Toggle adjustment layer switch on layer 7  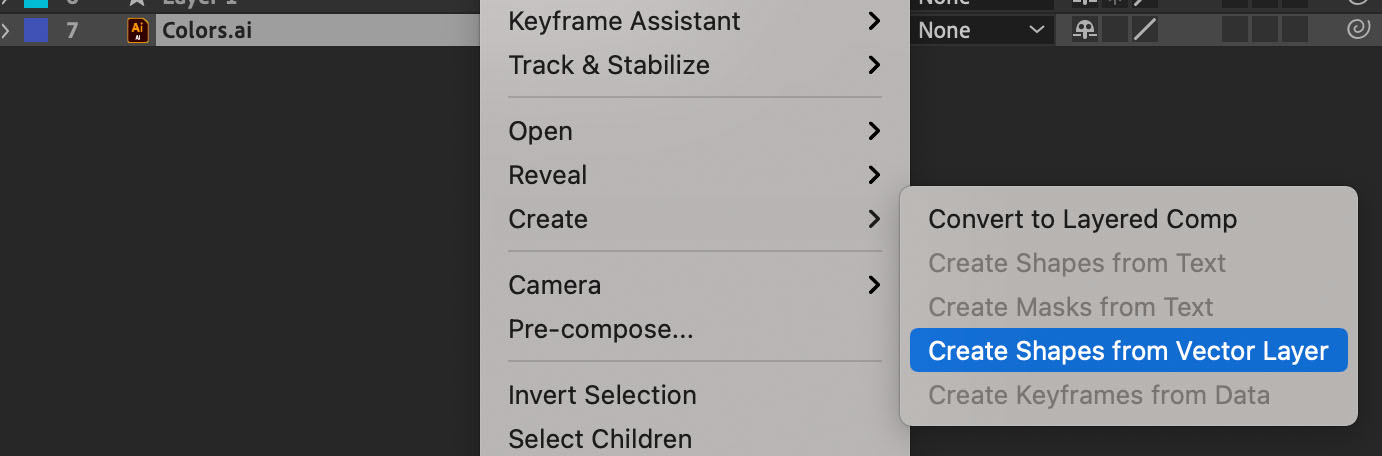pyautogui.click(x=1265, y=31)
